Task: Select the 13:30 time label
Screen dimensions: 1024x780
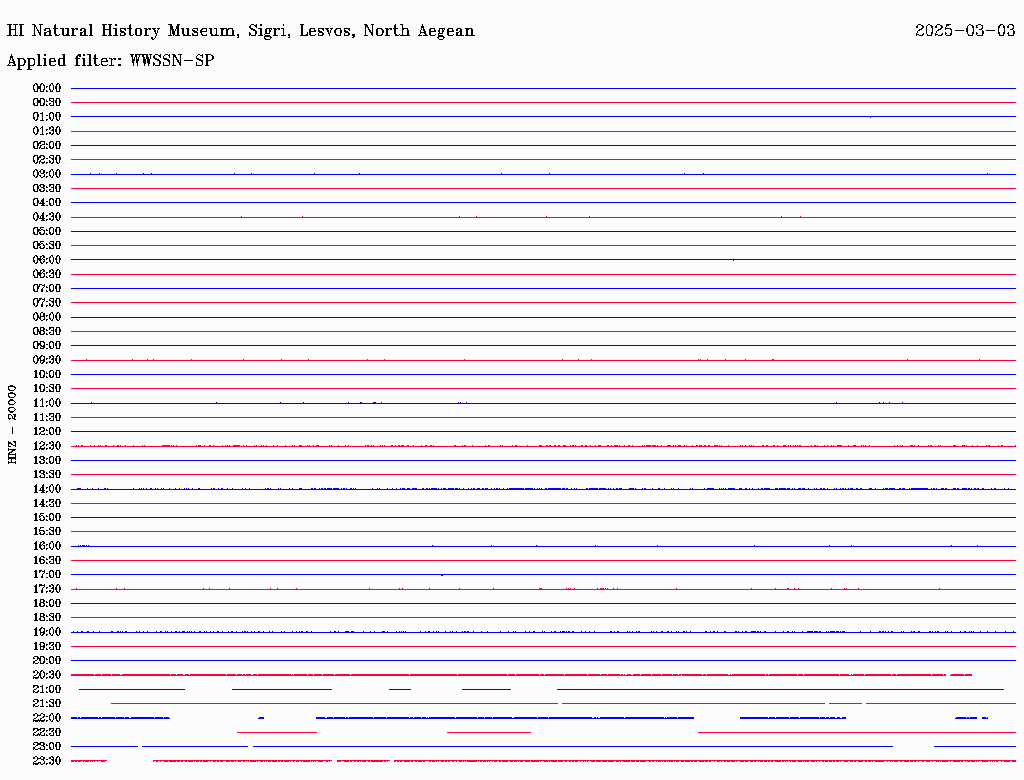Action: [x=47, y=475]
